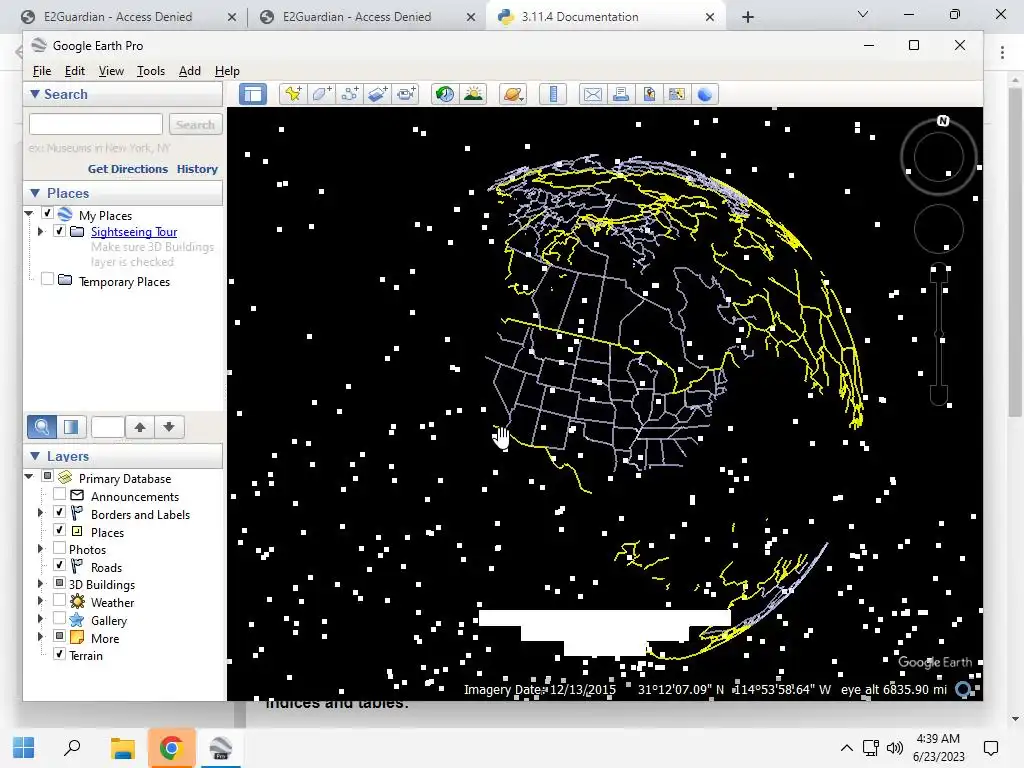Open the File menu
Image resolution: width=1024 pixels, height=768 pixels.
click(42, 71)
